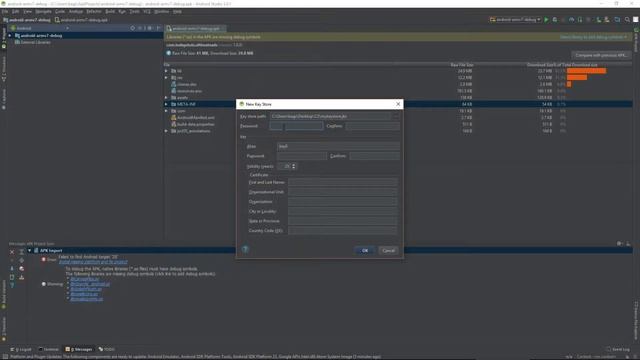The width and height of the screenshot is (640, 360).
Task: Click the install missing platform link
Action: click(x=93, y=262)
